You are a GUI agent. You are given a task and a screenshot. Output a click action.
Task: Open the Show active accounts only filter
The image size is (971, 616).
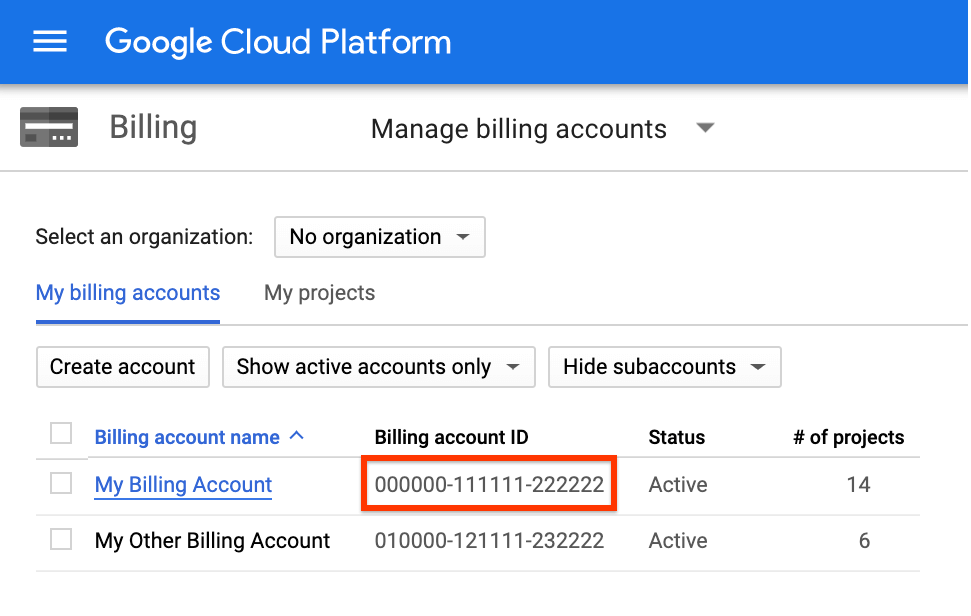378,367
